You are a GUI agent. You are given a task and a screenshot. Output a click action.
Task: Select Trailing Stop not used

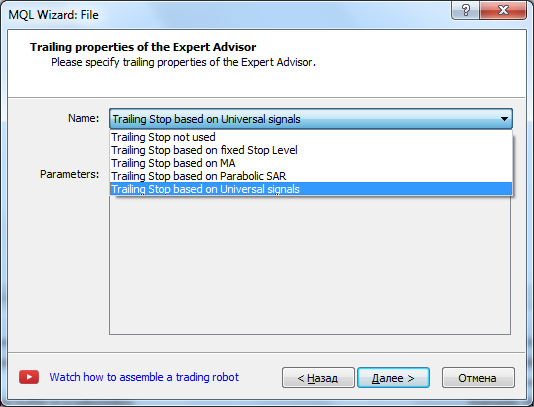[x=311, y=137]
